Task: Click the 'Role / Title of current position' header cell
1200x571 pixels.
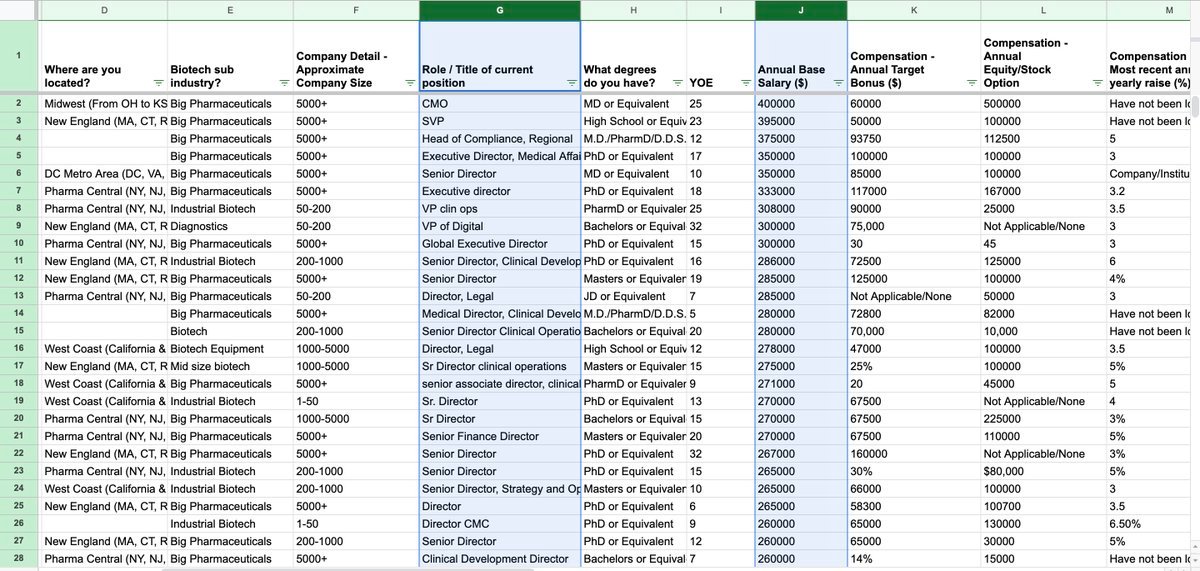Action: point(500,57)
